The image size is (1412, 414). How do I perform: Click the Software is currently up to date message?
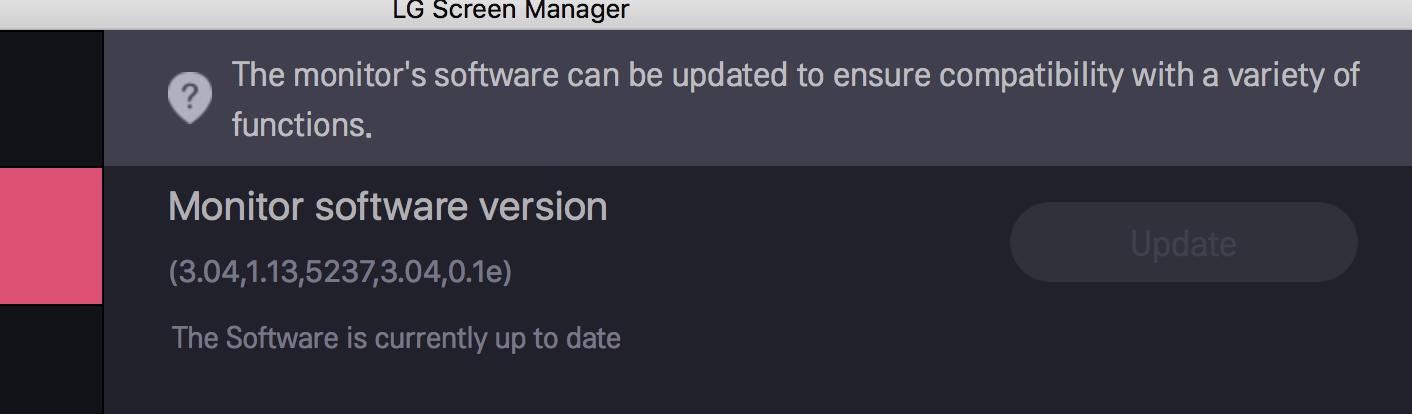coord(396,338)
